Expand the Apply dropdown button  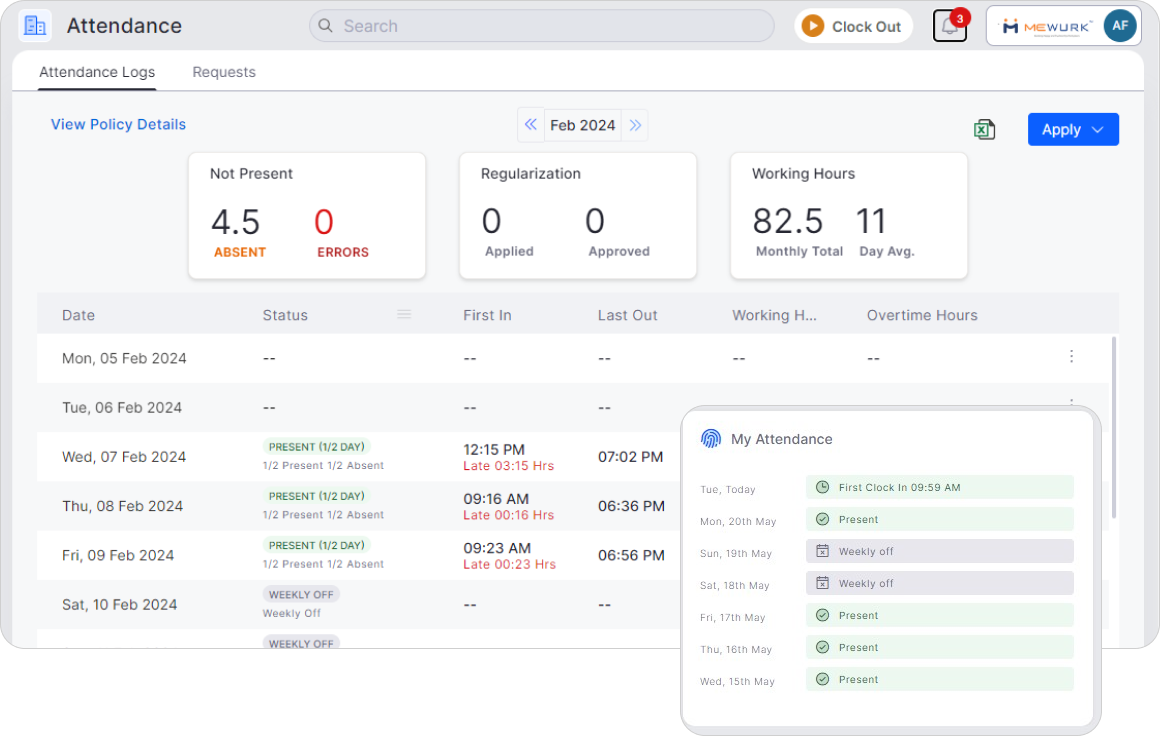click(x=1073, y=129)
